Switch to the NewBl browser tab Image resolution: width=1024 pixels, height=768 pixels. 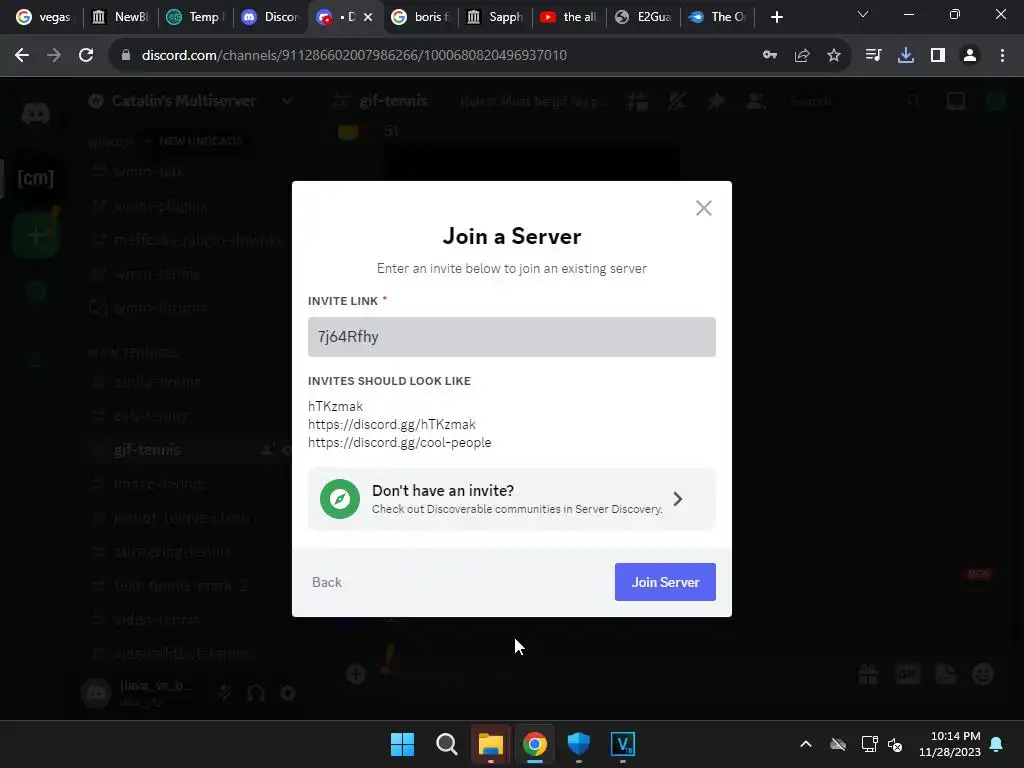coord(120,17)
